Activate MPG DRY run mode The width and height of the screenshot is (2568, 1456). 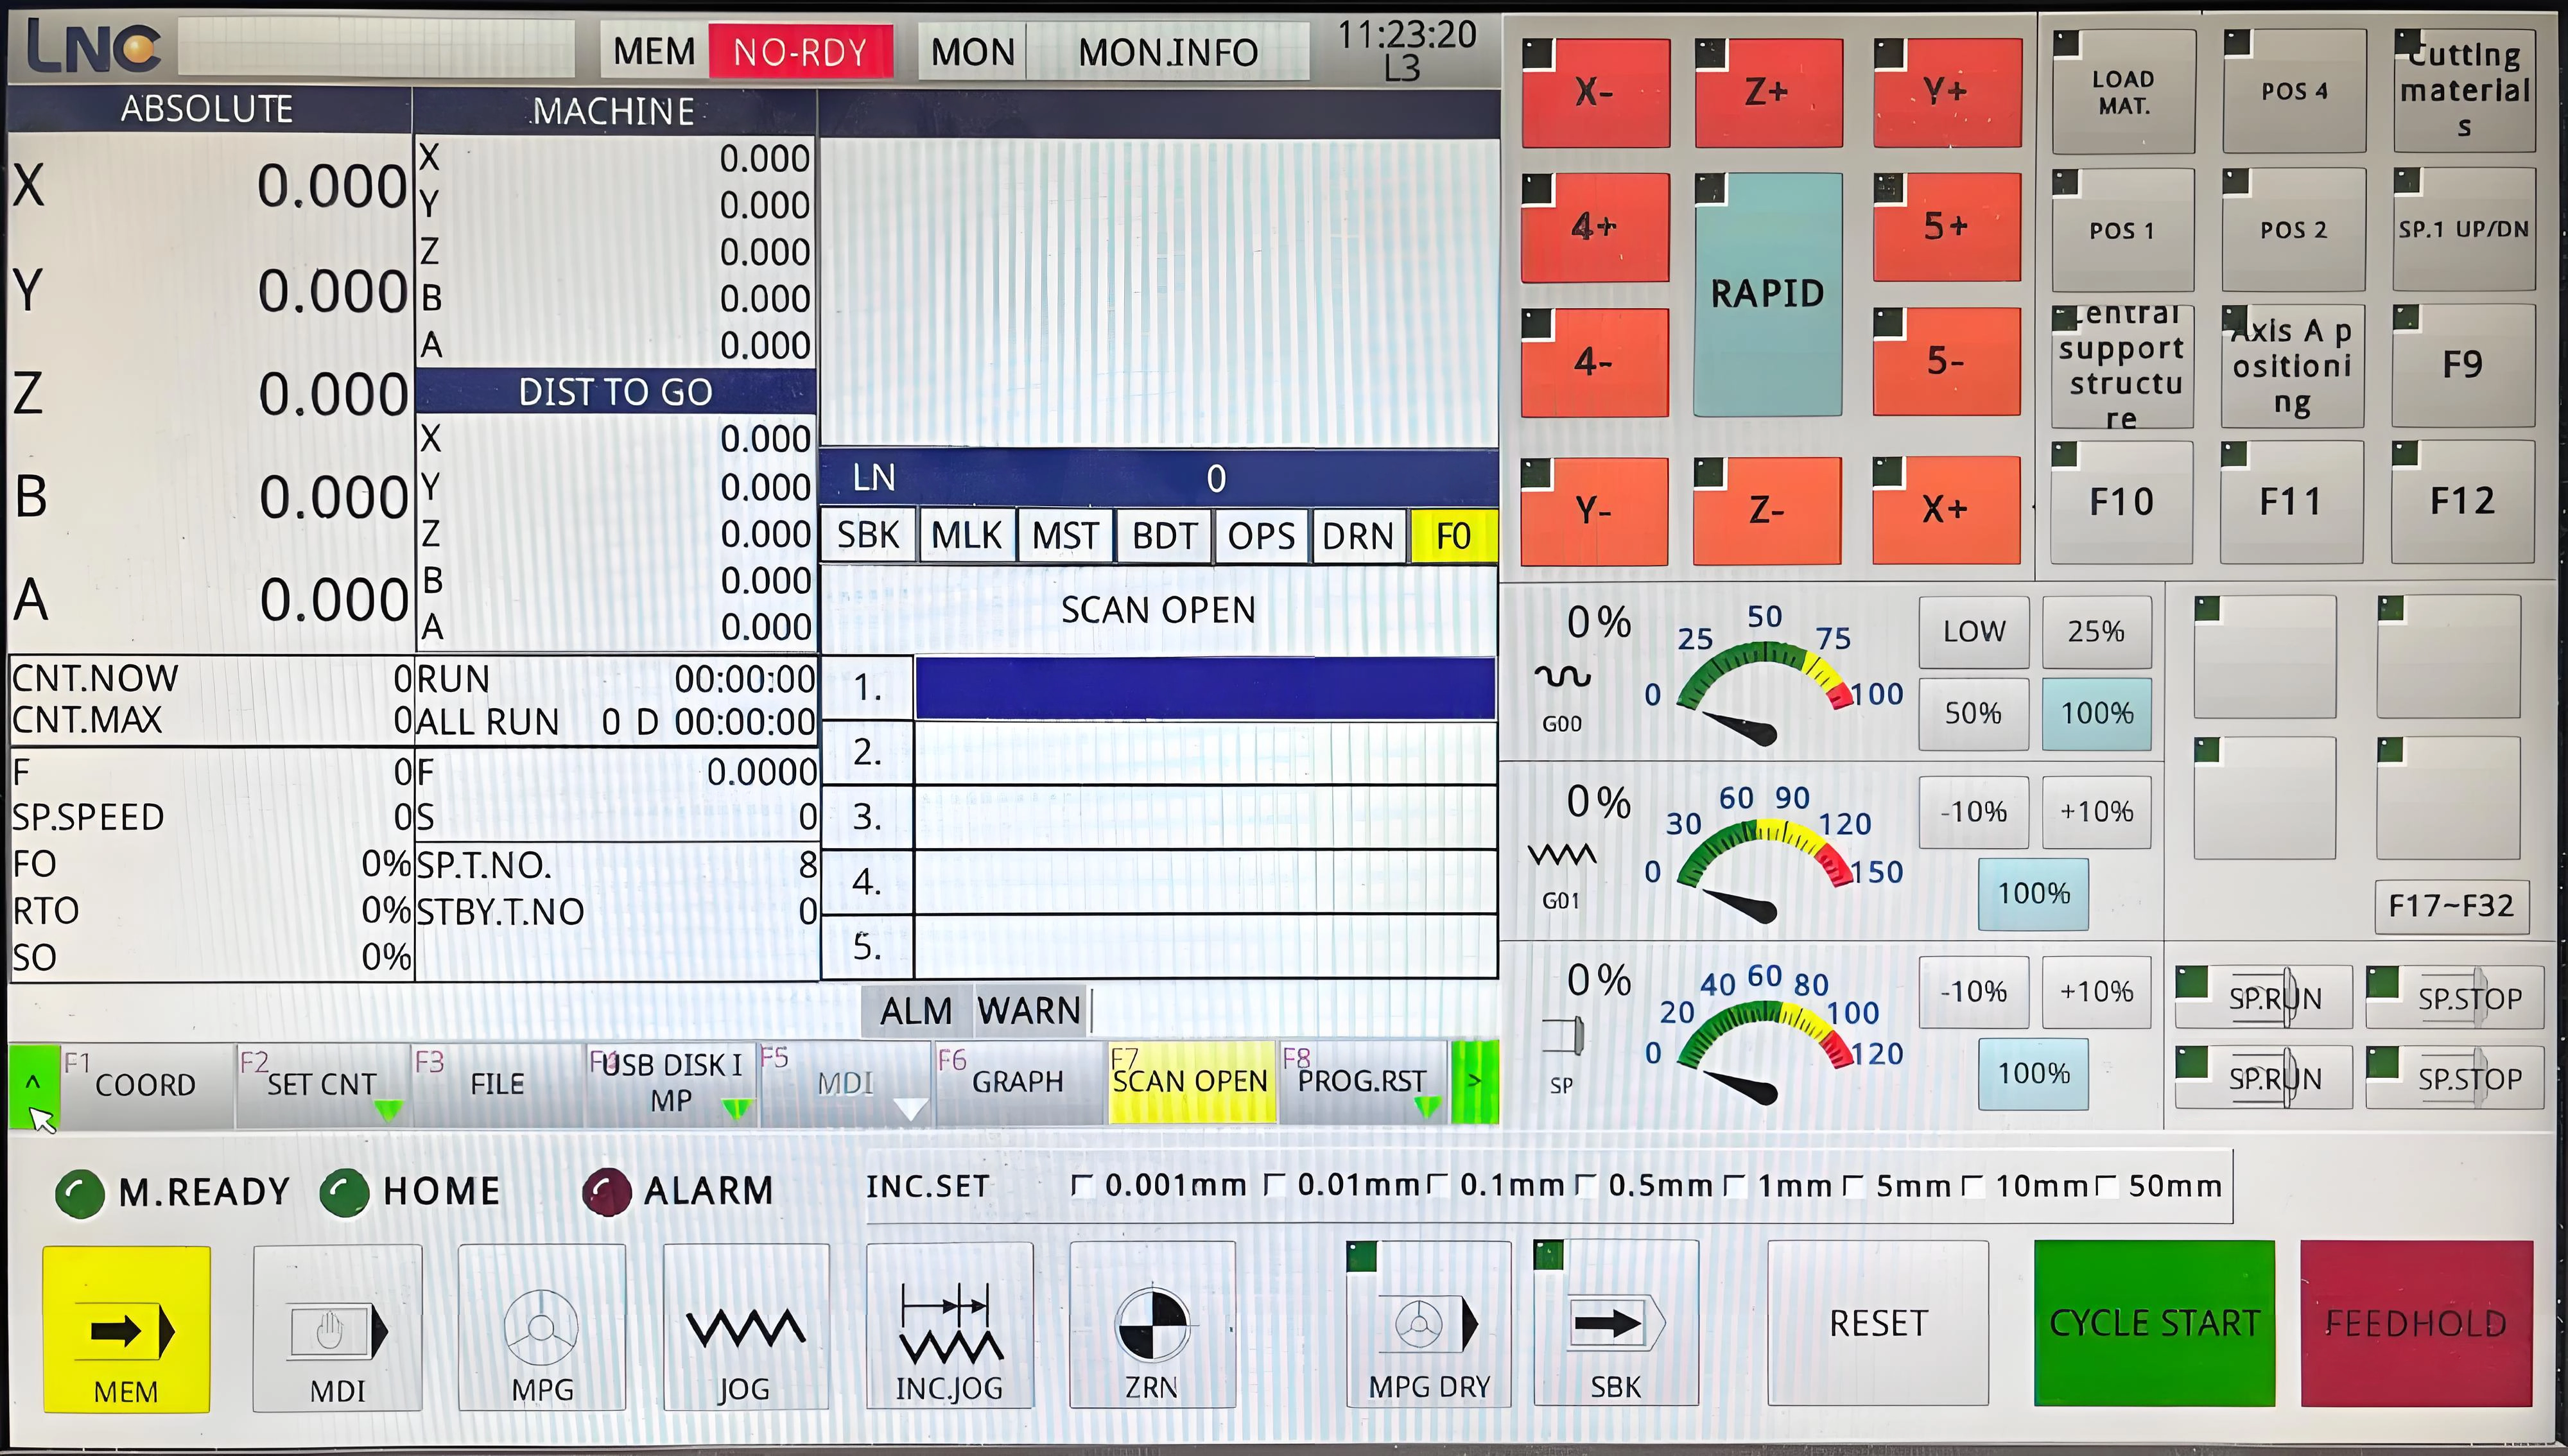click(x=1428, y=1325)
